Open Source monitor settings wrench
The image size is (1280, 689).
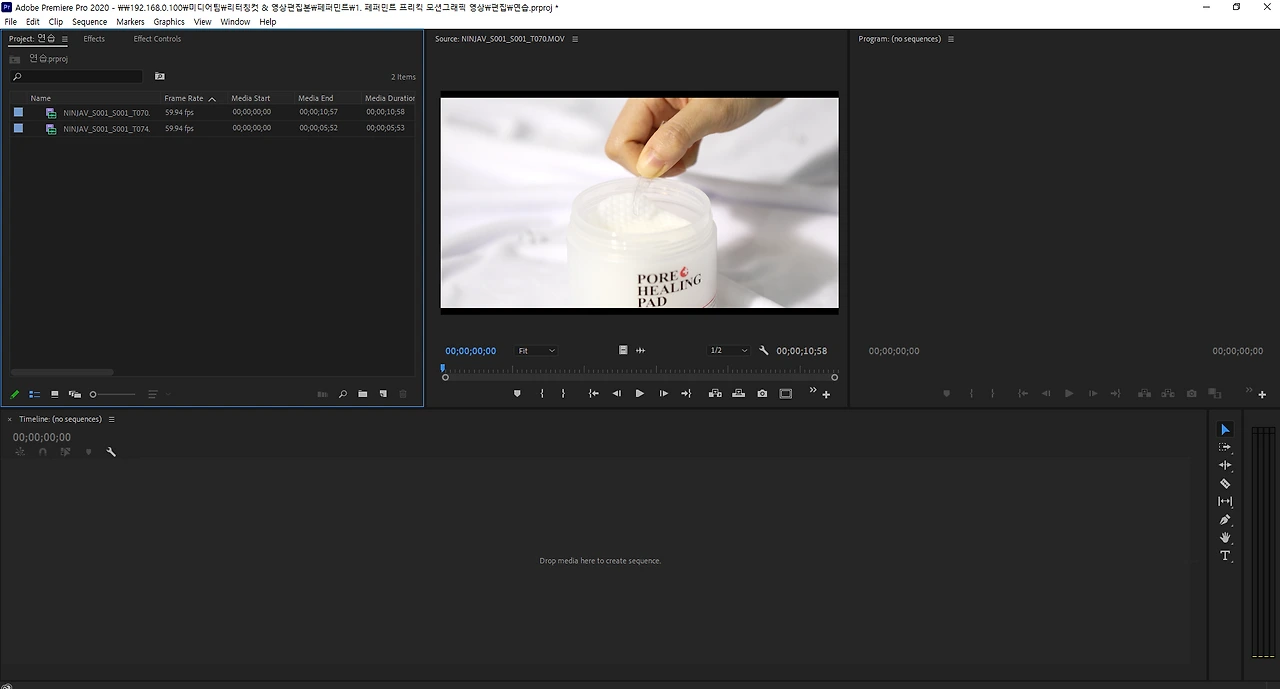tap(764, 351)
